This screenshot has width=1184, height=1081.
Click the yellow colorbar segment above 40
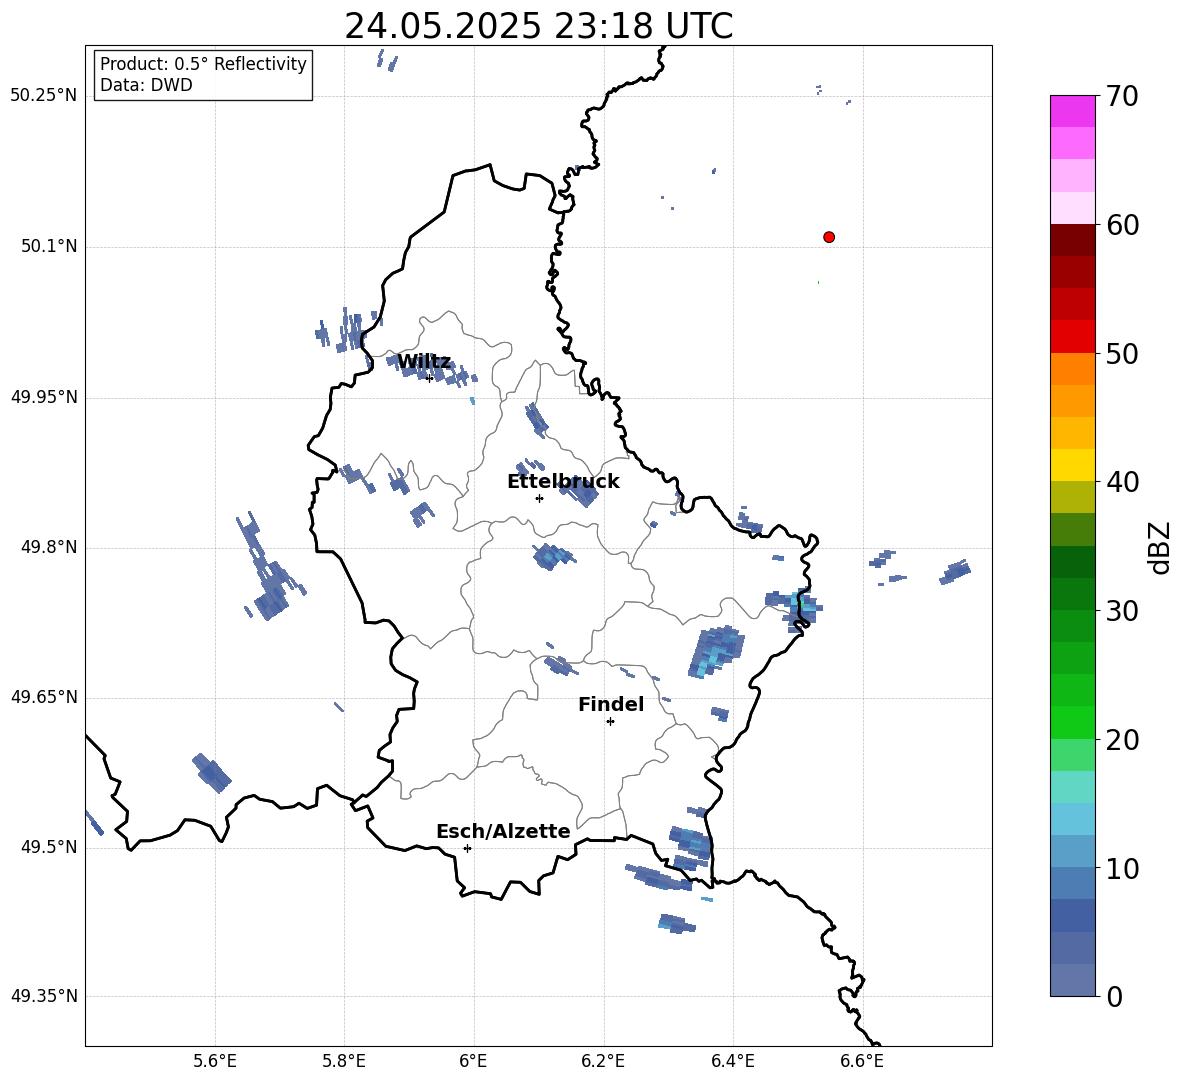pyautogui.click(x=1072, y=465)
